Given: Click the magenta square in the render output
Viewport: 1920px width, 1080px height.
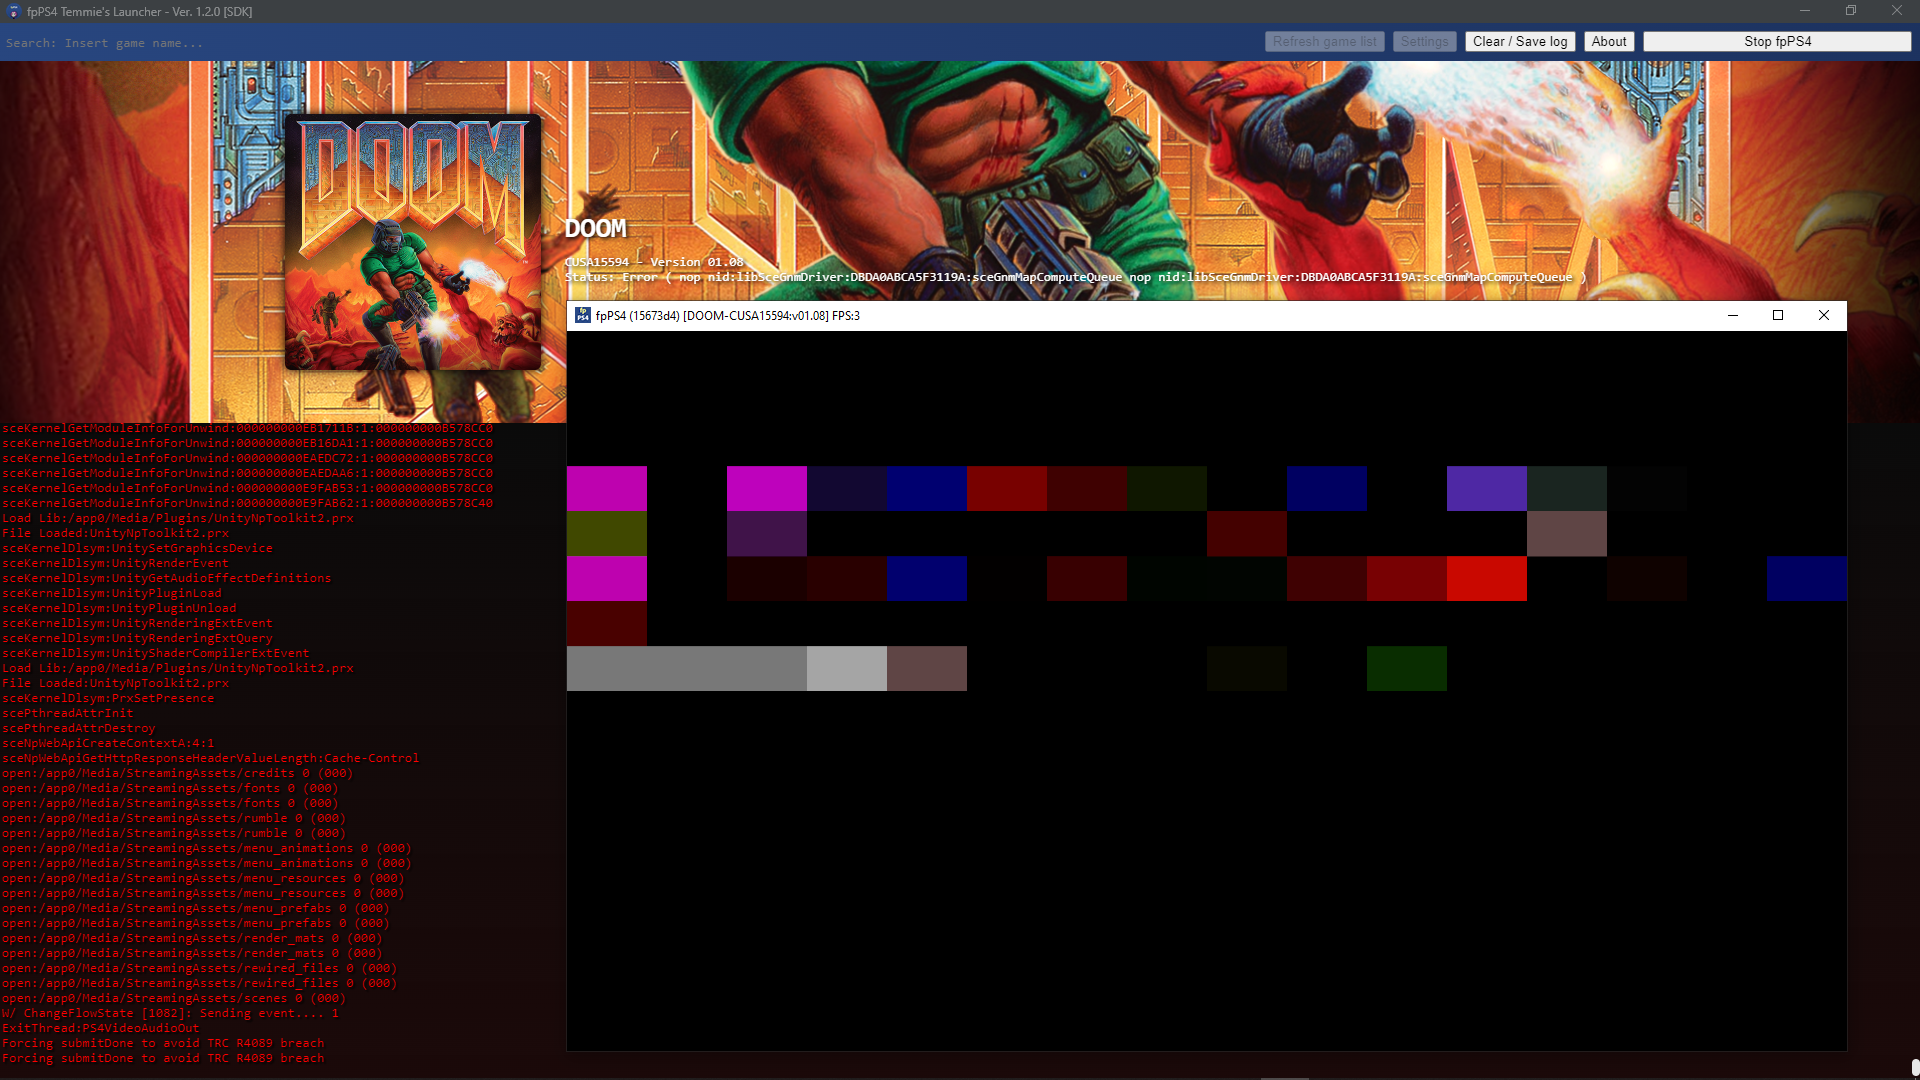Looking at the screenshot, I should (x=606, y=489).
